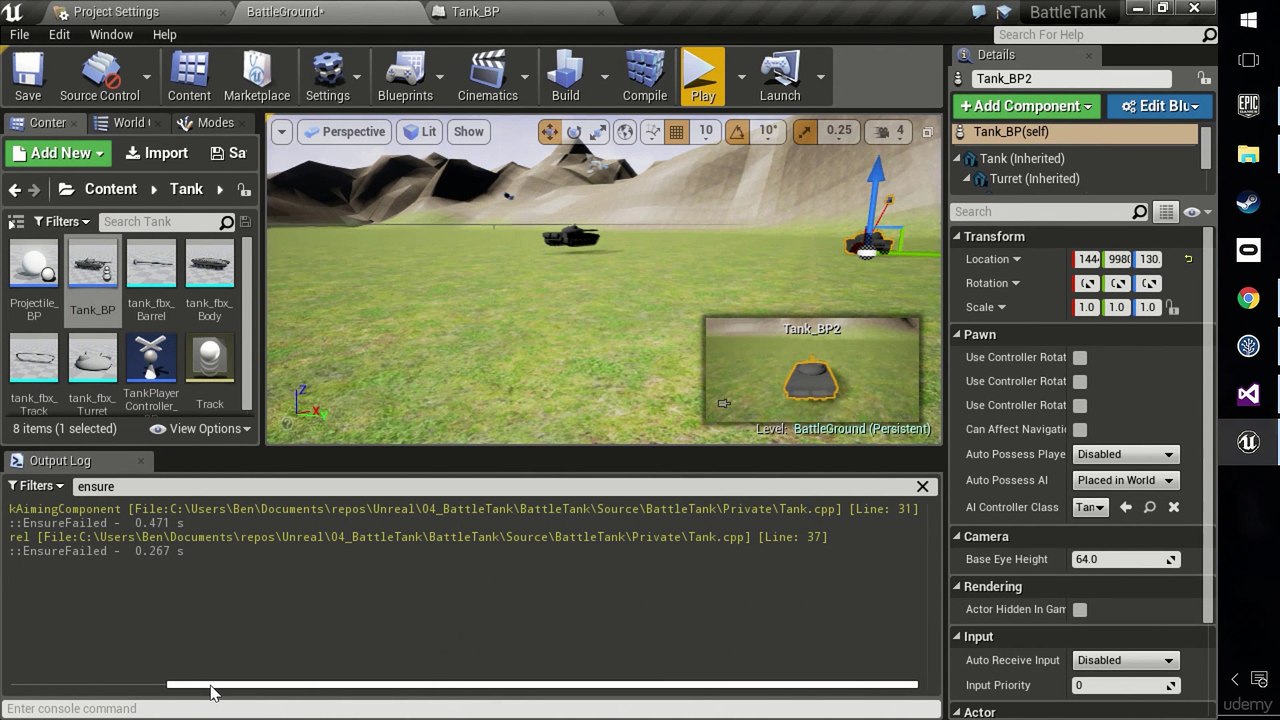
Task: Click the details property matrix grid icon
Action: (x=1166, y=212)
